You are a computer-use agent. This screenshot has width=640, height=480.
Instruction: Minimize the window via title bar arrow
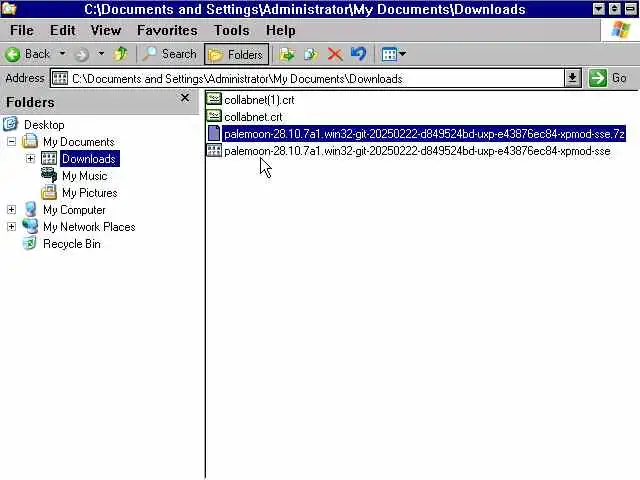(x=599, y=9)
